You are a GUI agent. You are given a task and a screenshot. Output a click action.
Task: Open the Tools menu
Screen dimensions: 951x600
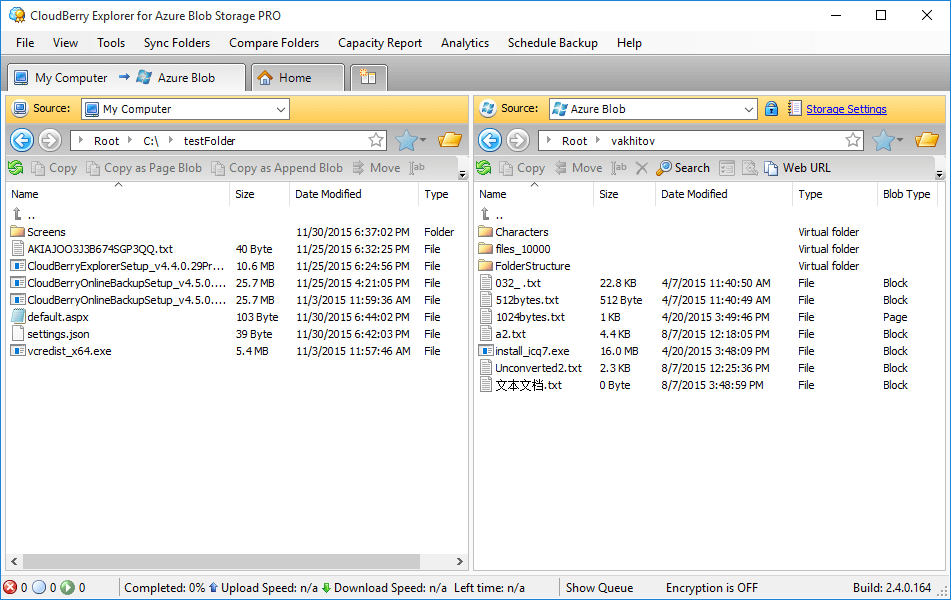111,43
